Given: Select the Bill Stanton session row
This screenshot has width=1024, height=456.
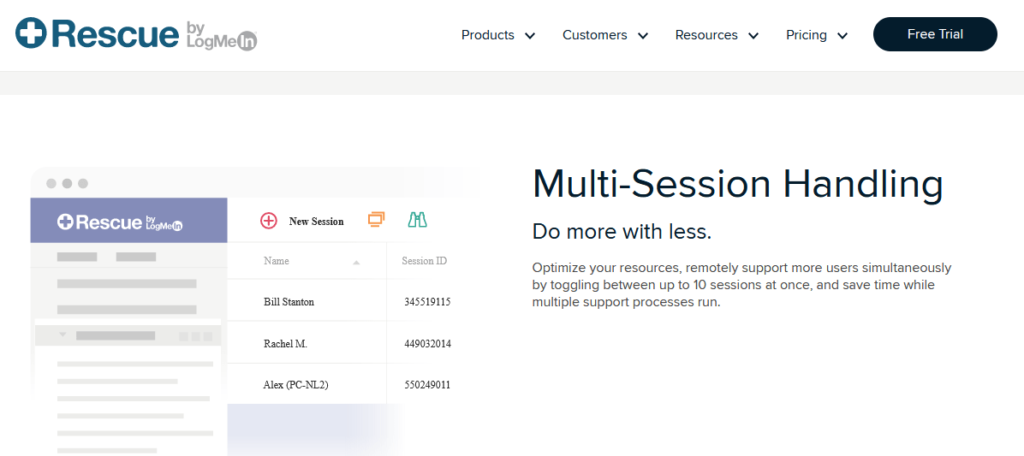Looking at the screenshot, I should click(340, 302).
